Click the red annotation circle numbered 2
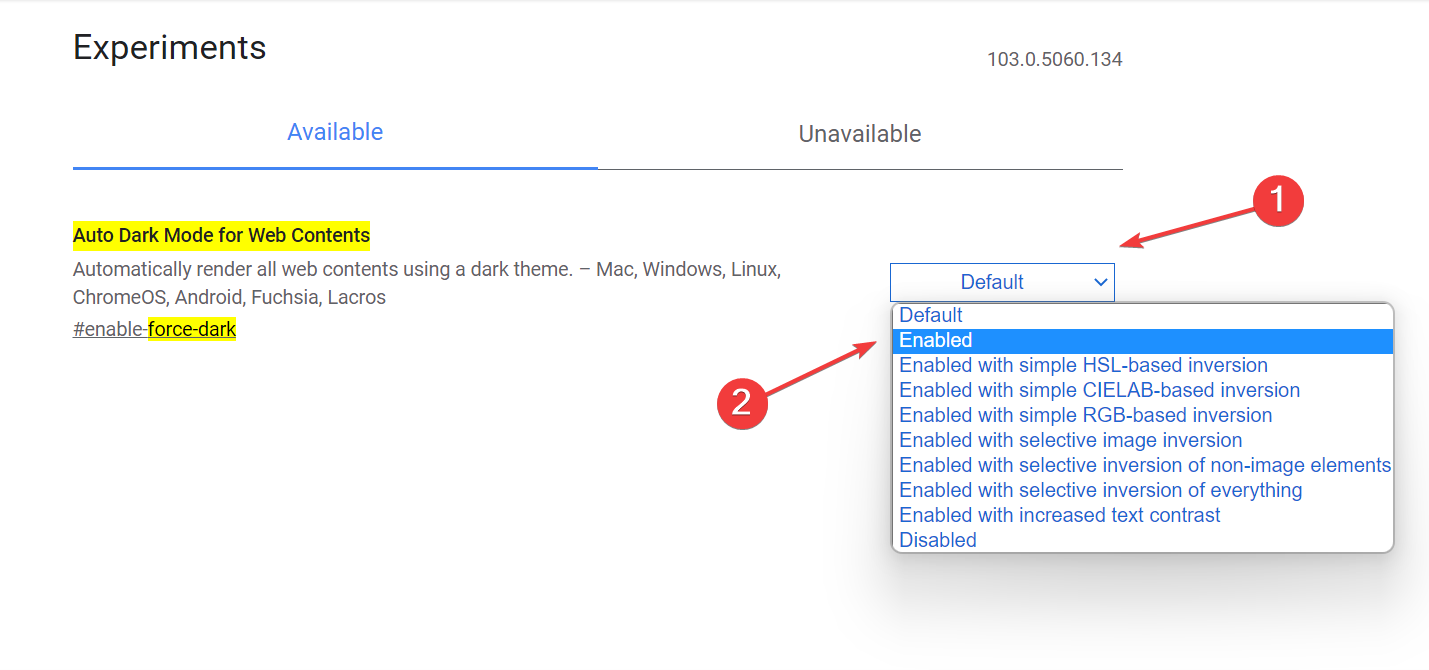The image size is (1429, 670). tap(742, 402)
